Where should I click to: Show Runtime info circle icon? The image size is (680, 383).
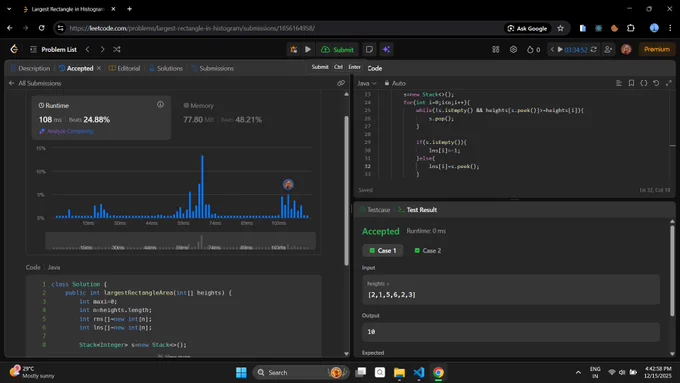click(160, 105)
